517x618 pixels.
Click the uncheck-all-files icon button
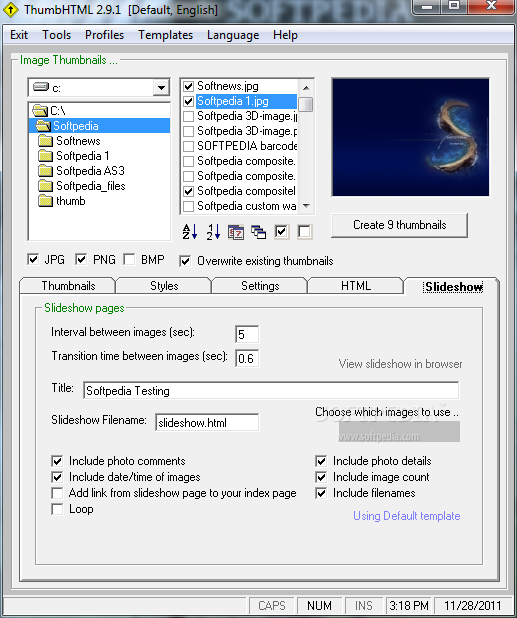(x=305, y=232)
